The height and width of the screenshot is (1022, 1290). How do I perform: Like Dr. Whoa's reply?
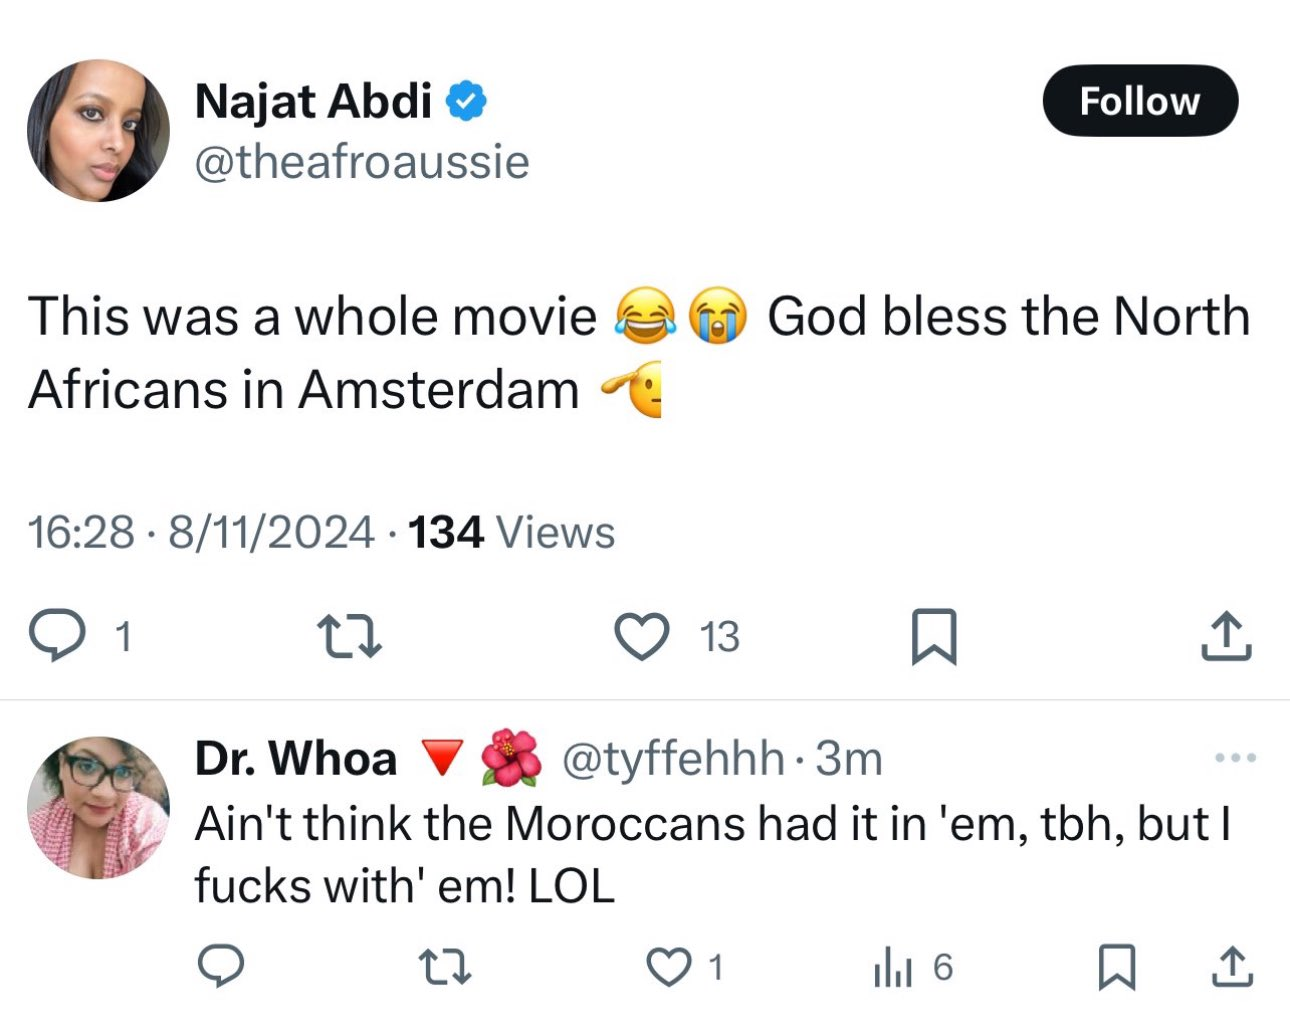point(667,967)
